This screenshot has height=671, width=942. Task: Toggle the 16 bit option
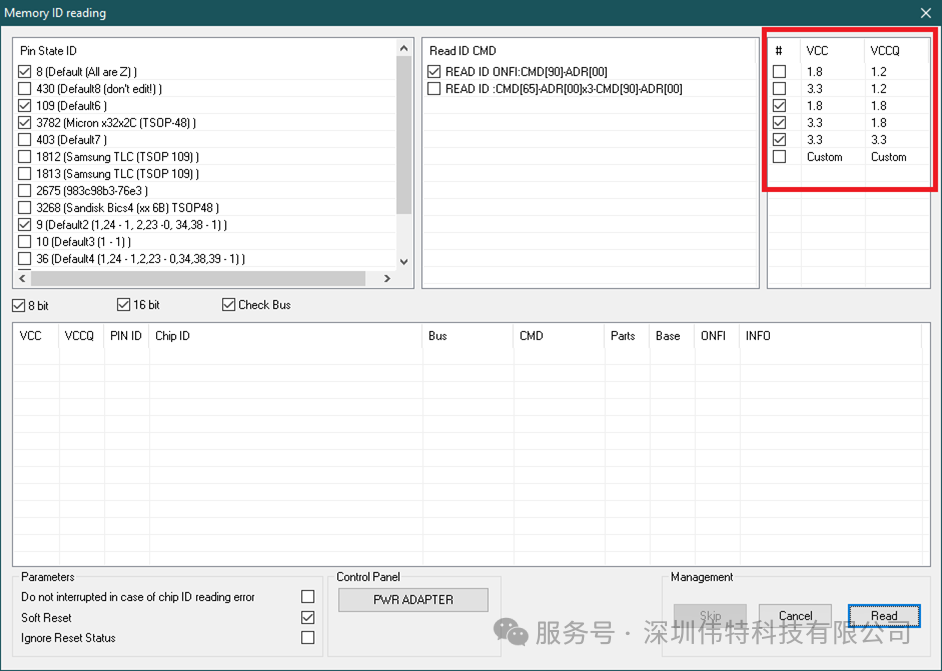click(x=124, y=305)
